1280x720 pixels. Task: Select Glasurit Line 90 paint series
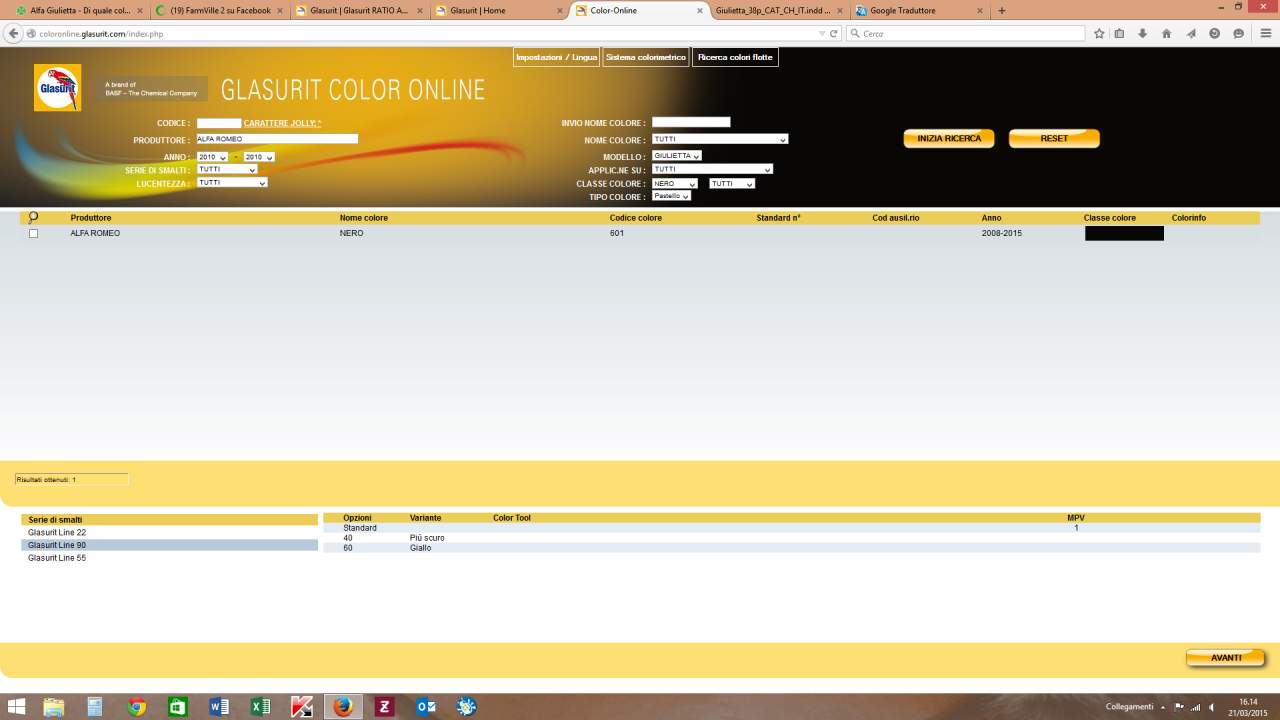169,545
